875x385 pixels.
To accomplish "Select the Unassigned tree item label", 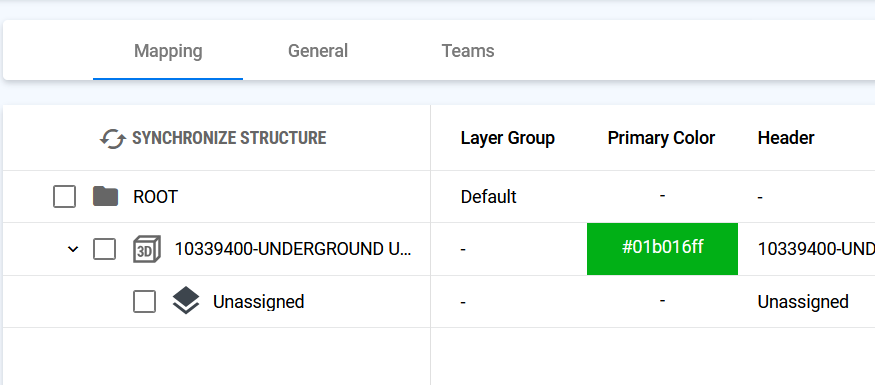I will click(258, 302).
